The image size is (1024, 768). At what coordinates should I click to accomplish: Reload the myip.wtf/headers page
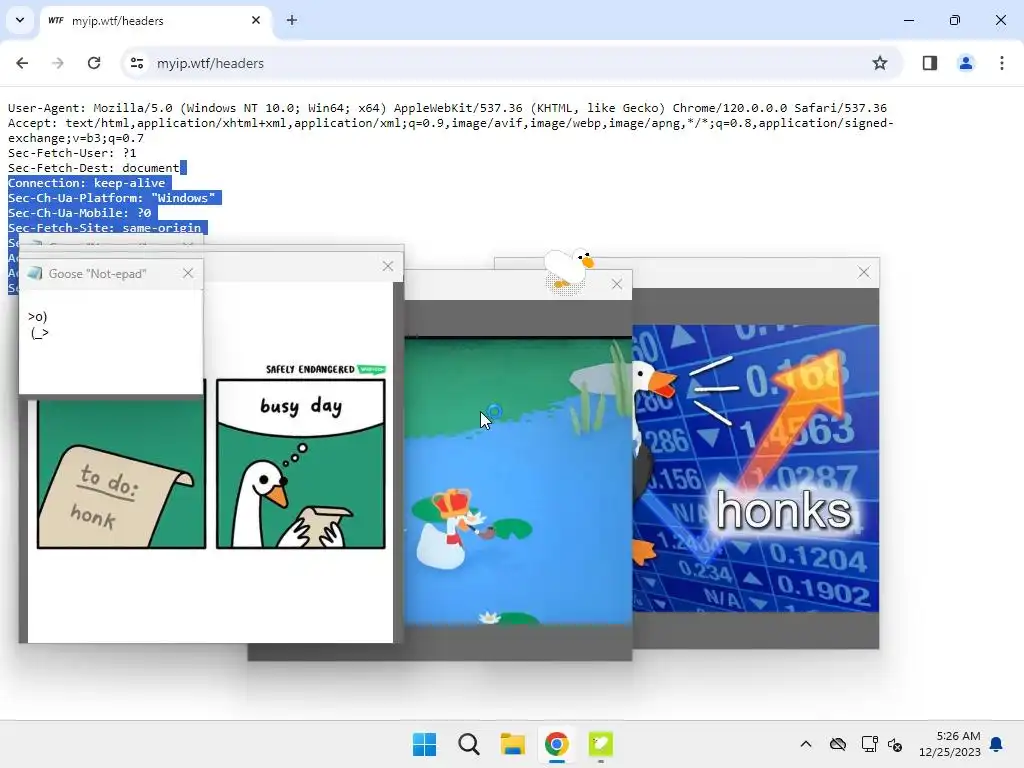[94, 63]
